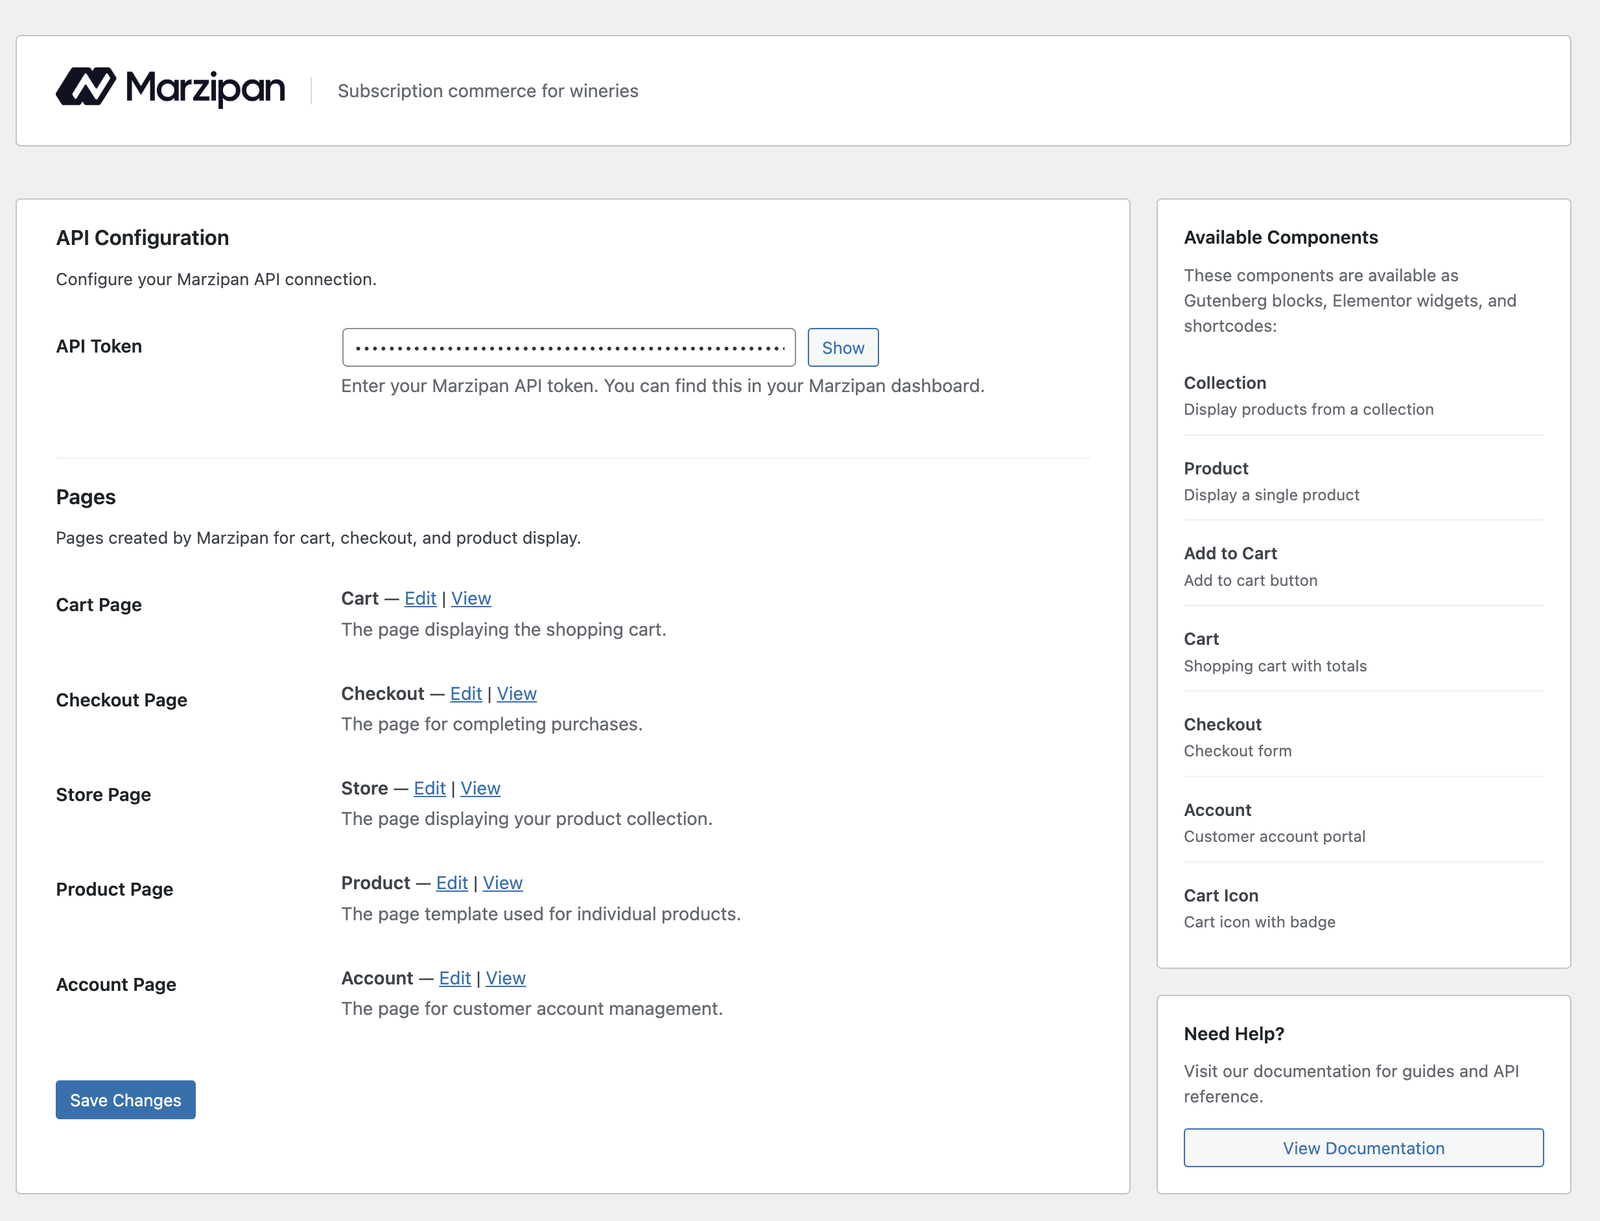View the Product page
The height and width of the screenshot is (1221, 1600).
[x=502, y=883]
